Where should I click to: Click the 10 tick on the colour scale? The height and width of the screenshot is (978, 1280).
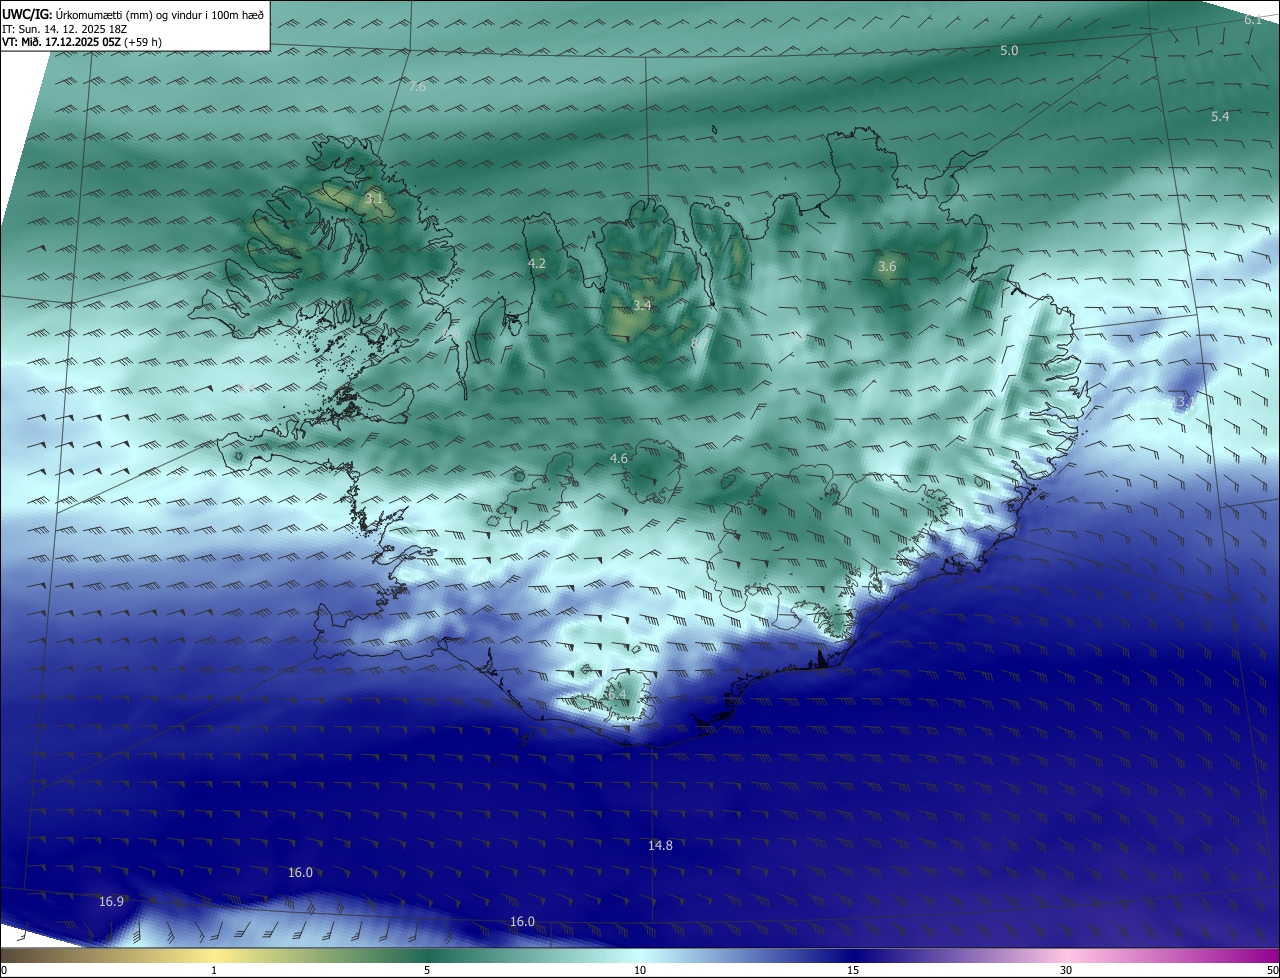point(640,971)
